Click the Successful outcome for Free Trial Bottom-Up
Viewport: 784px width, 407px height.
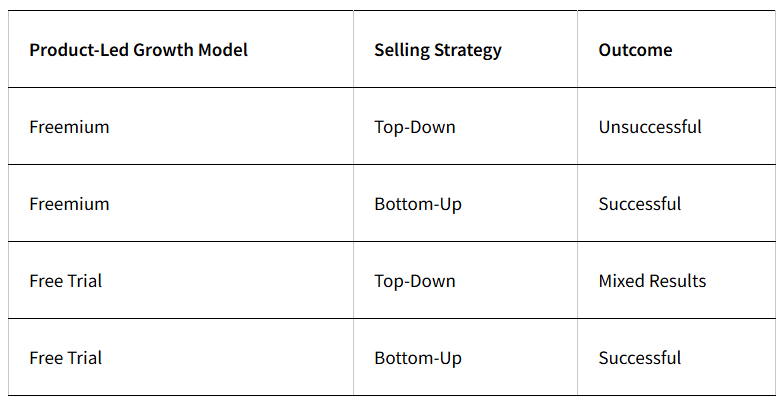pos(640,358)
